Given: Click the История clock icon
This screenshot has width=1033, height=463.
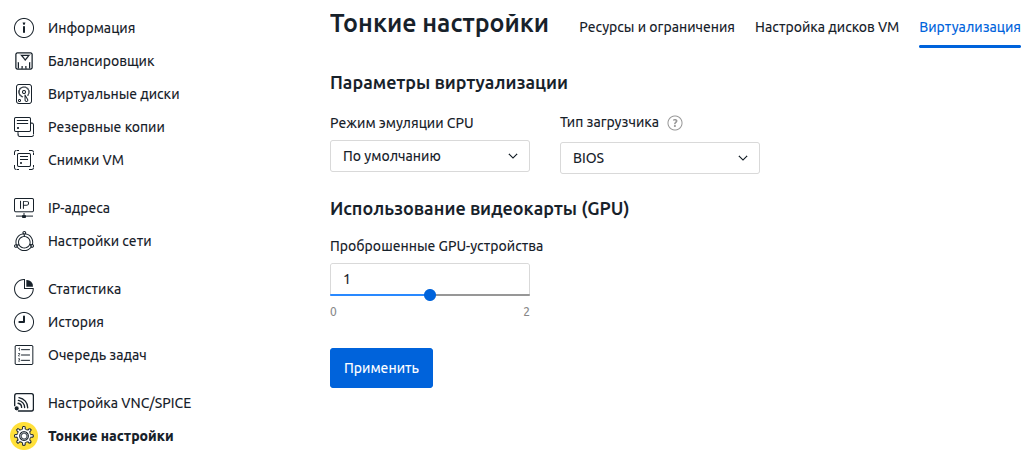Looking at the screenshot, I should click(24, 322).
